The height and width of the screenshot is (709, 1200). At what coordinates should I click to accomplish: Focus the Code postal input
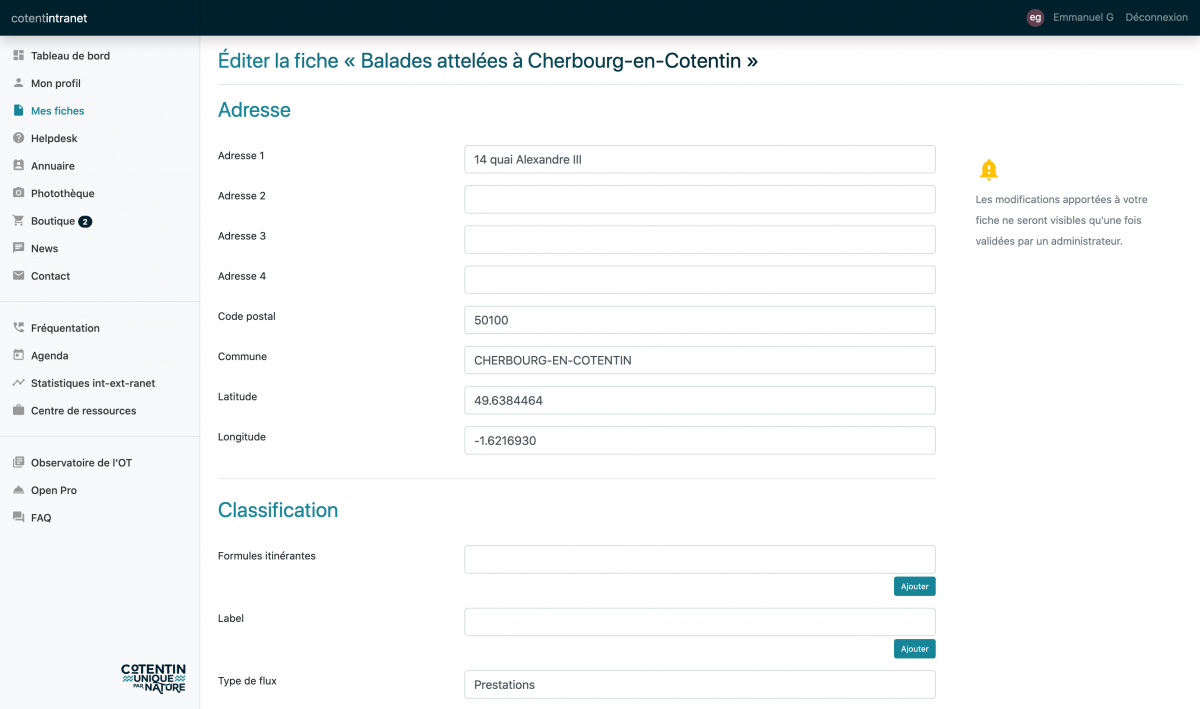[699, 320]
